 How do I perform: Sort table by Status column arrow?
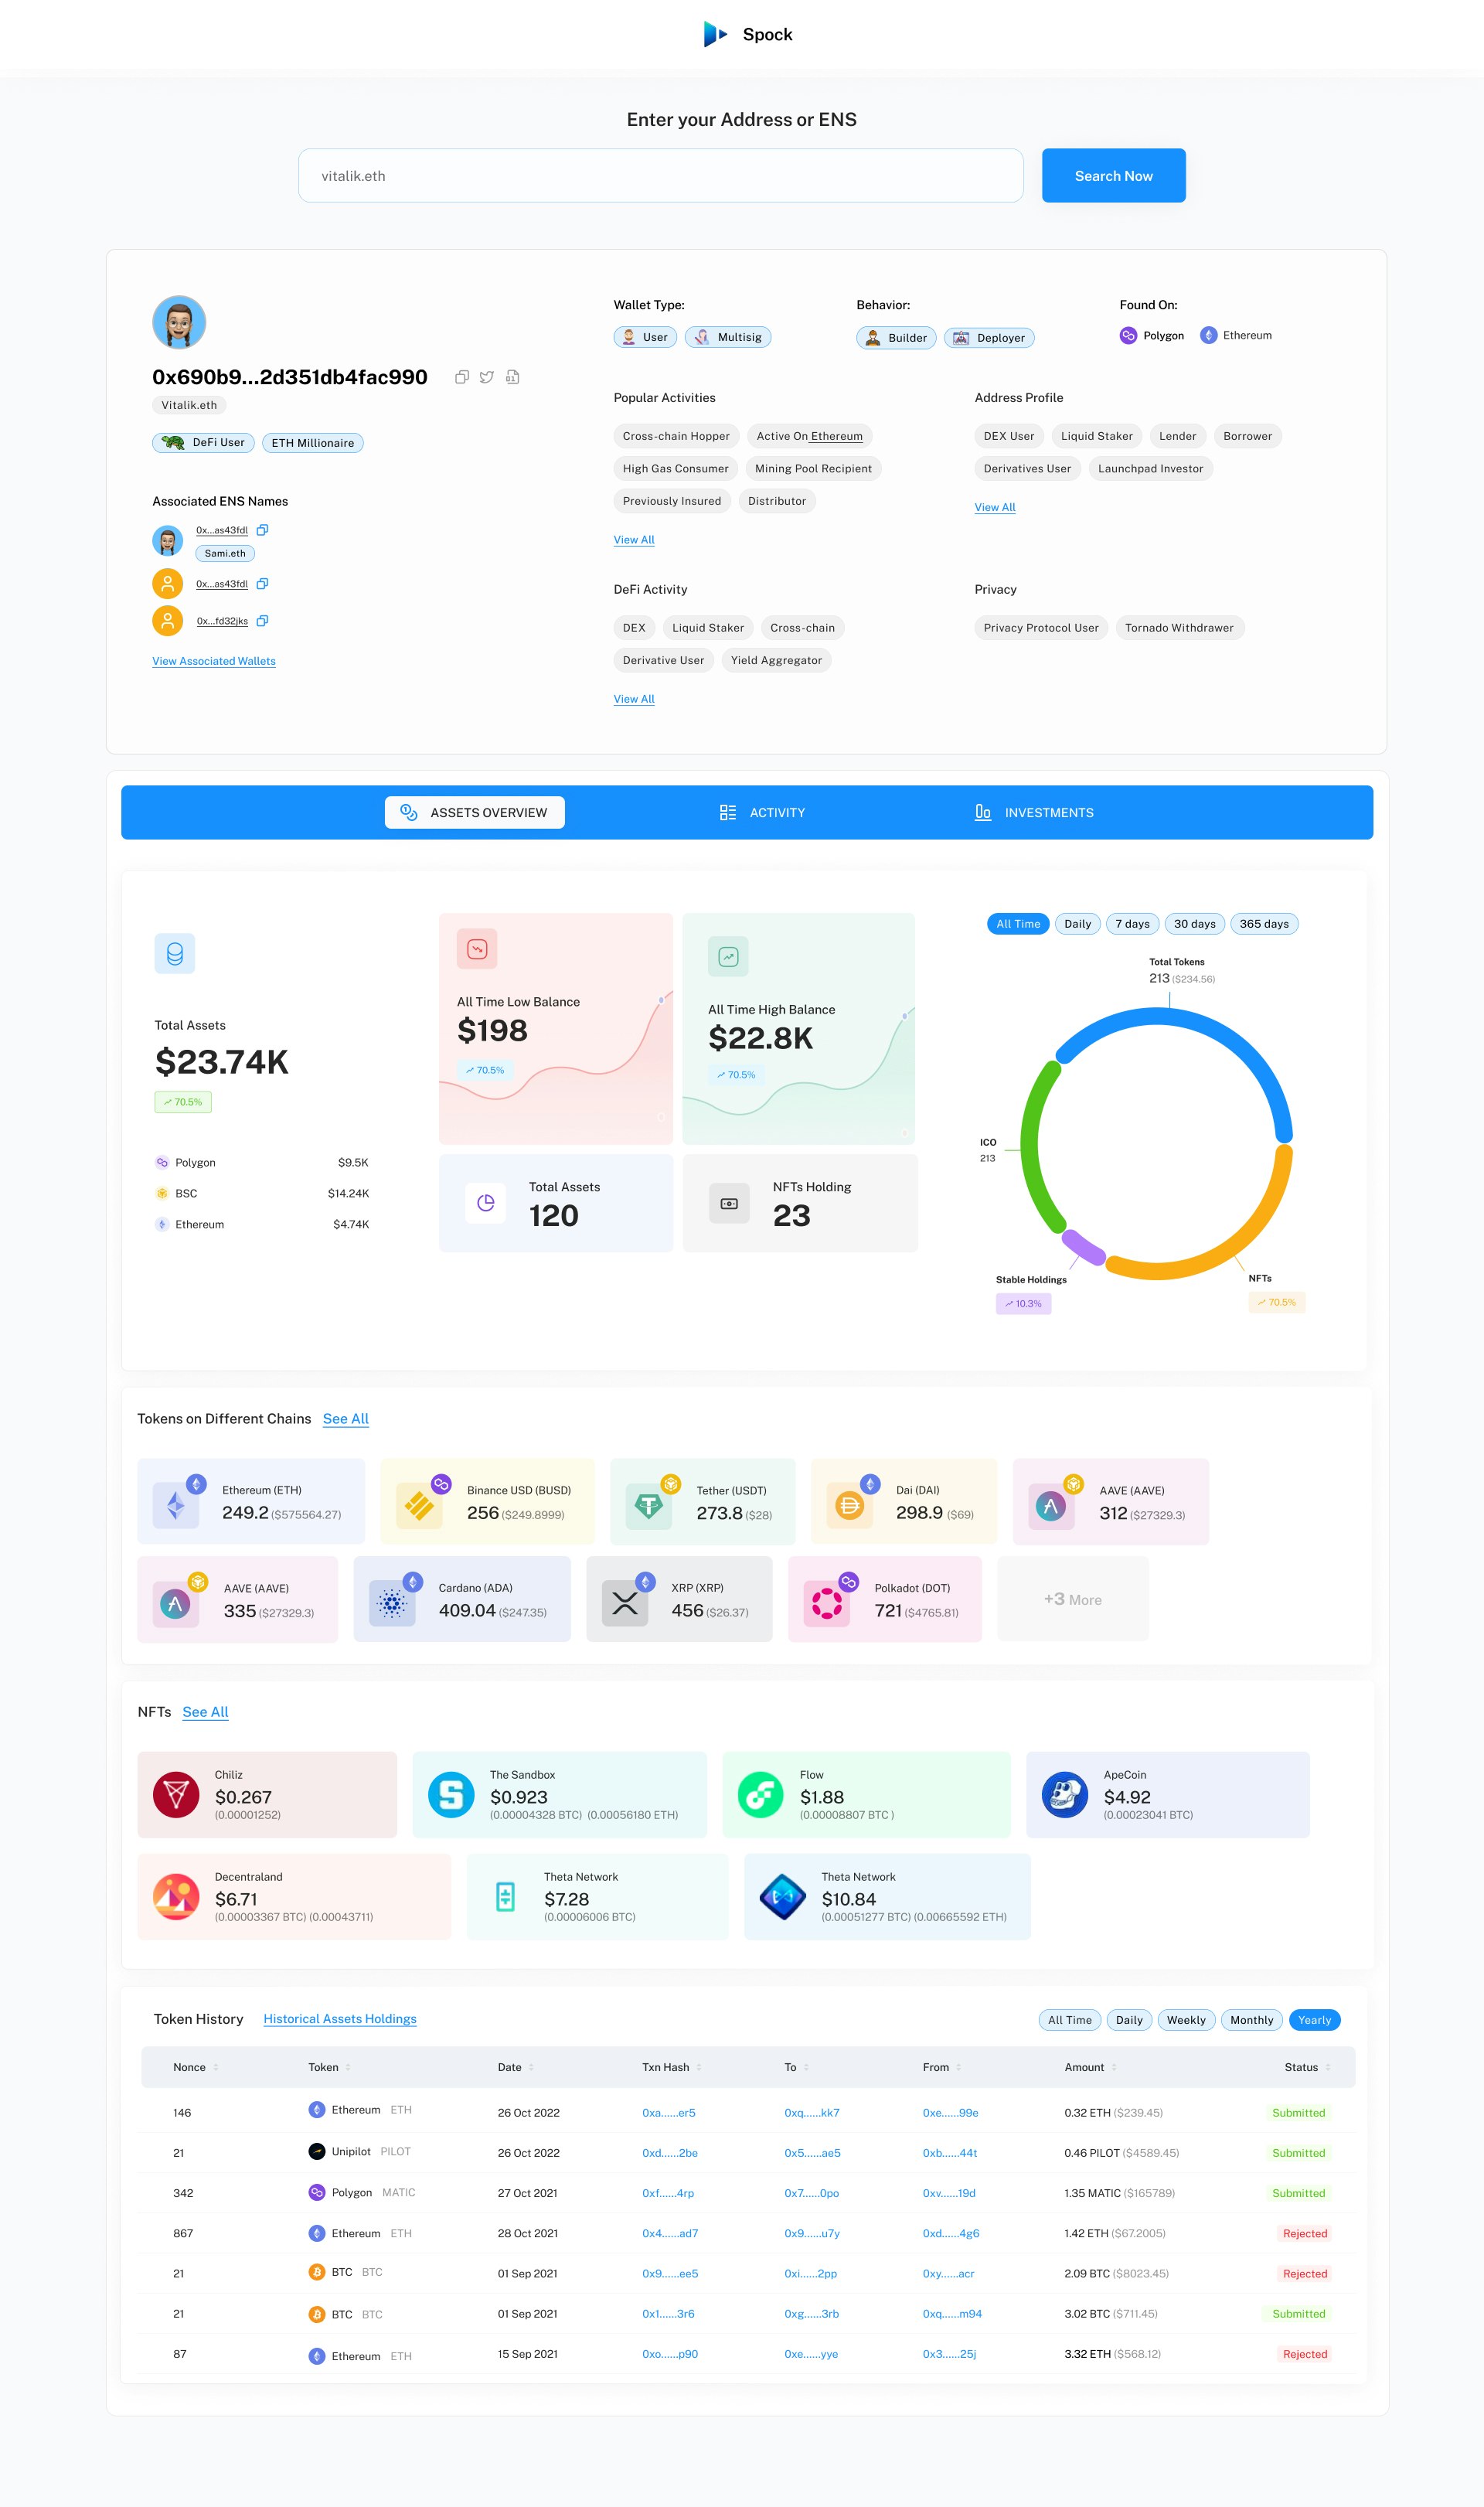tap(1328, 2068)
